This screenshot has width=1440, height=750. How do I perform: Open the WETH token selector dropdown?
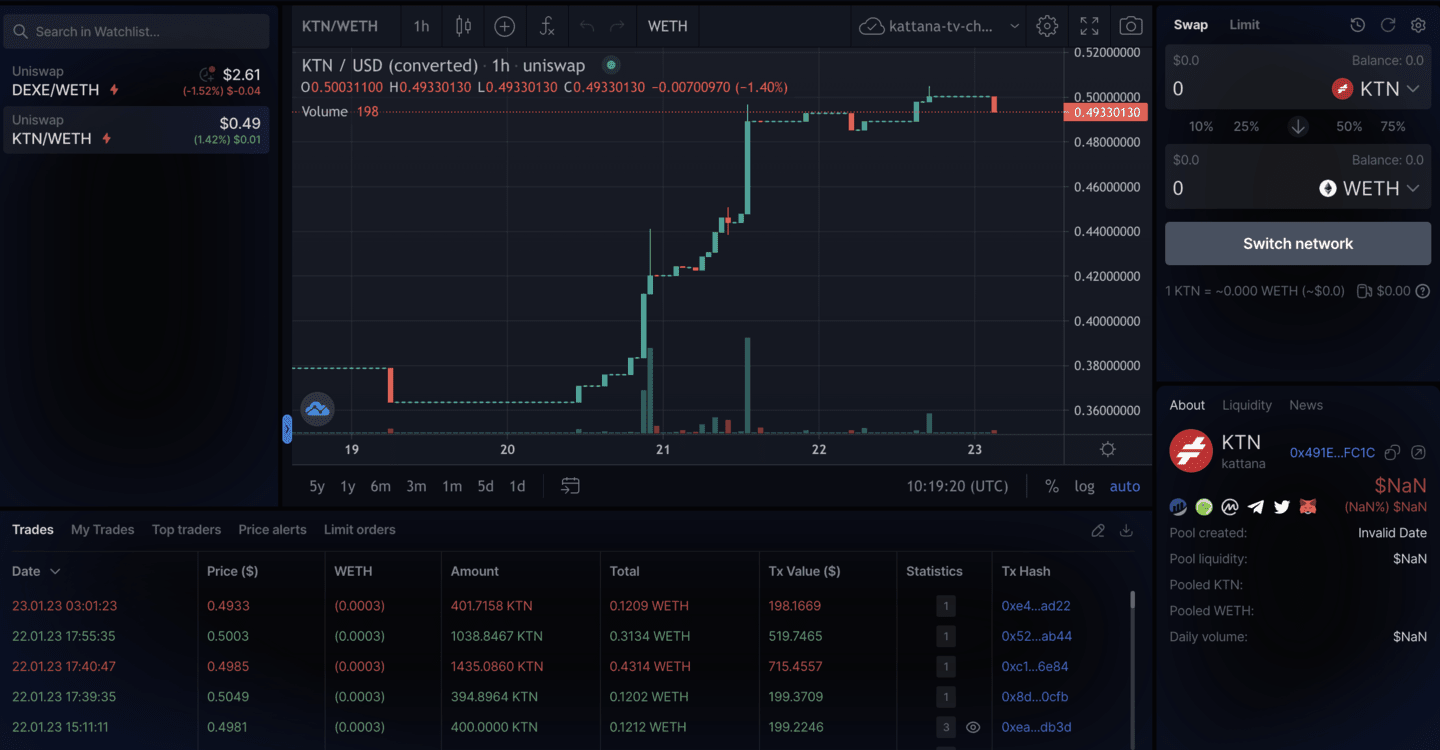click(x=1370, y=188)
